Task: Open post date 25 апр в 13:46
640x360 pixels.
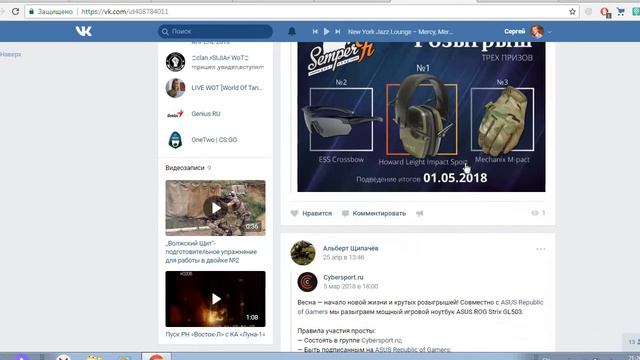Action: [x=343, y=257]
